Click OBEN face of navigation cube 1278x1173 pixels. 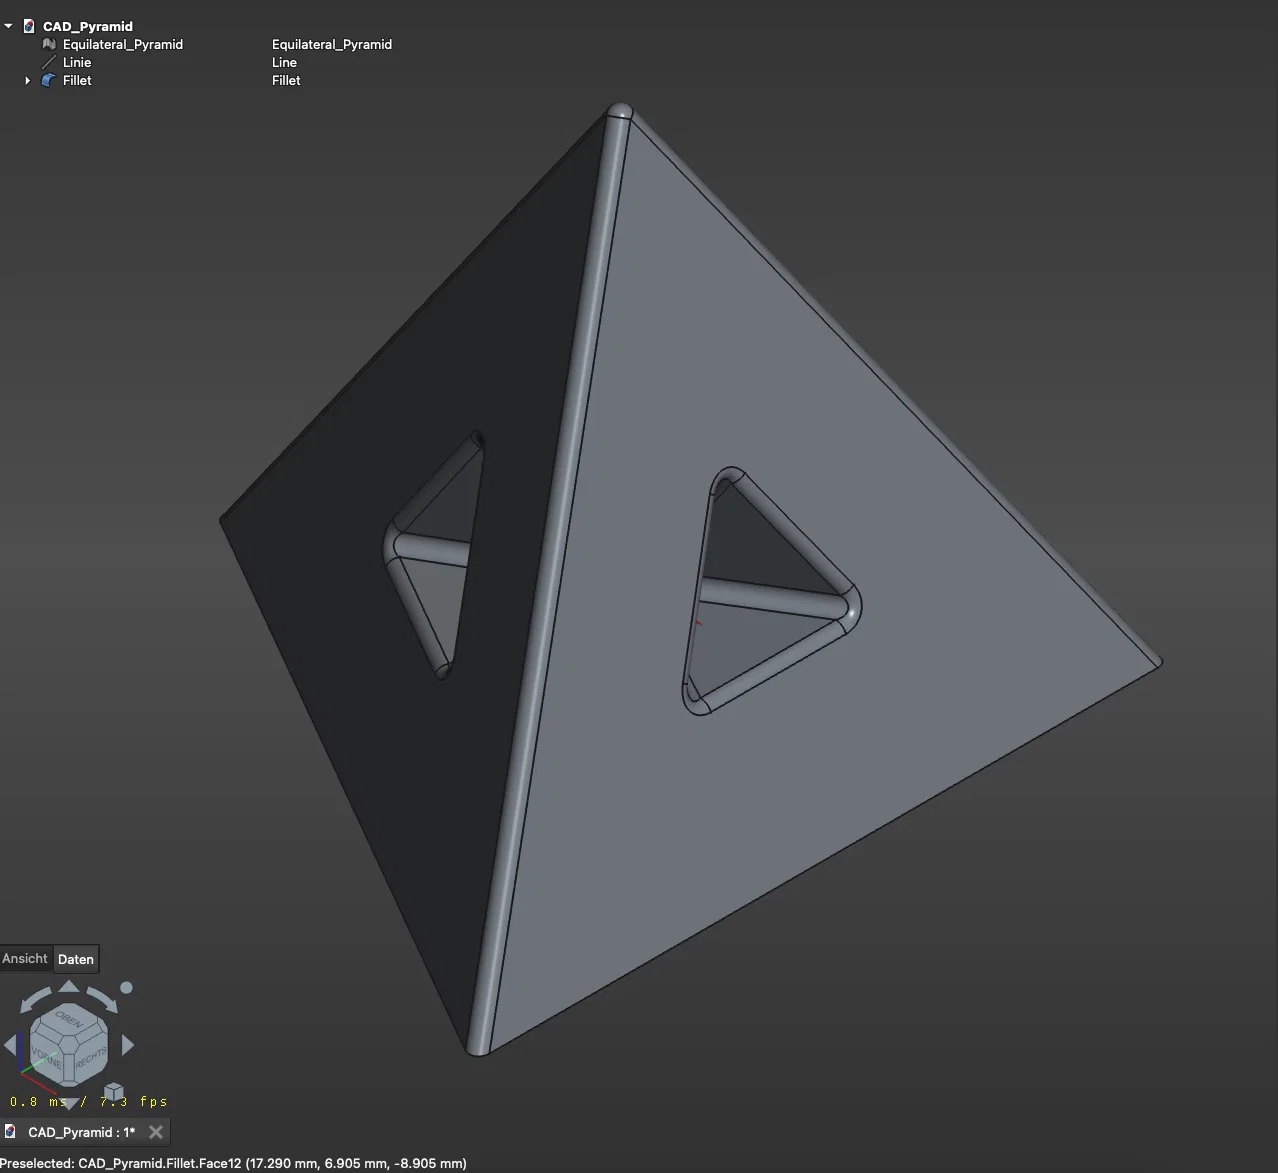69,1021
